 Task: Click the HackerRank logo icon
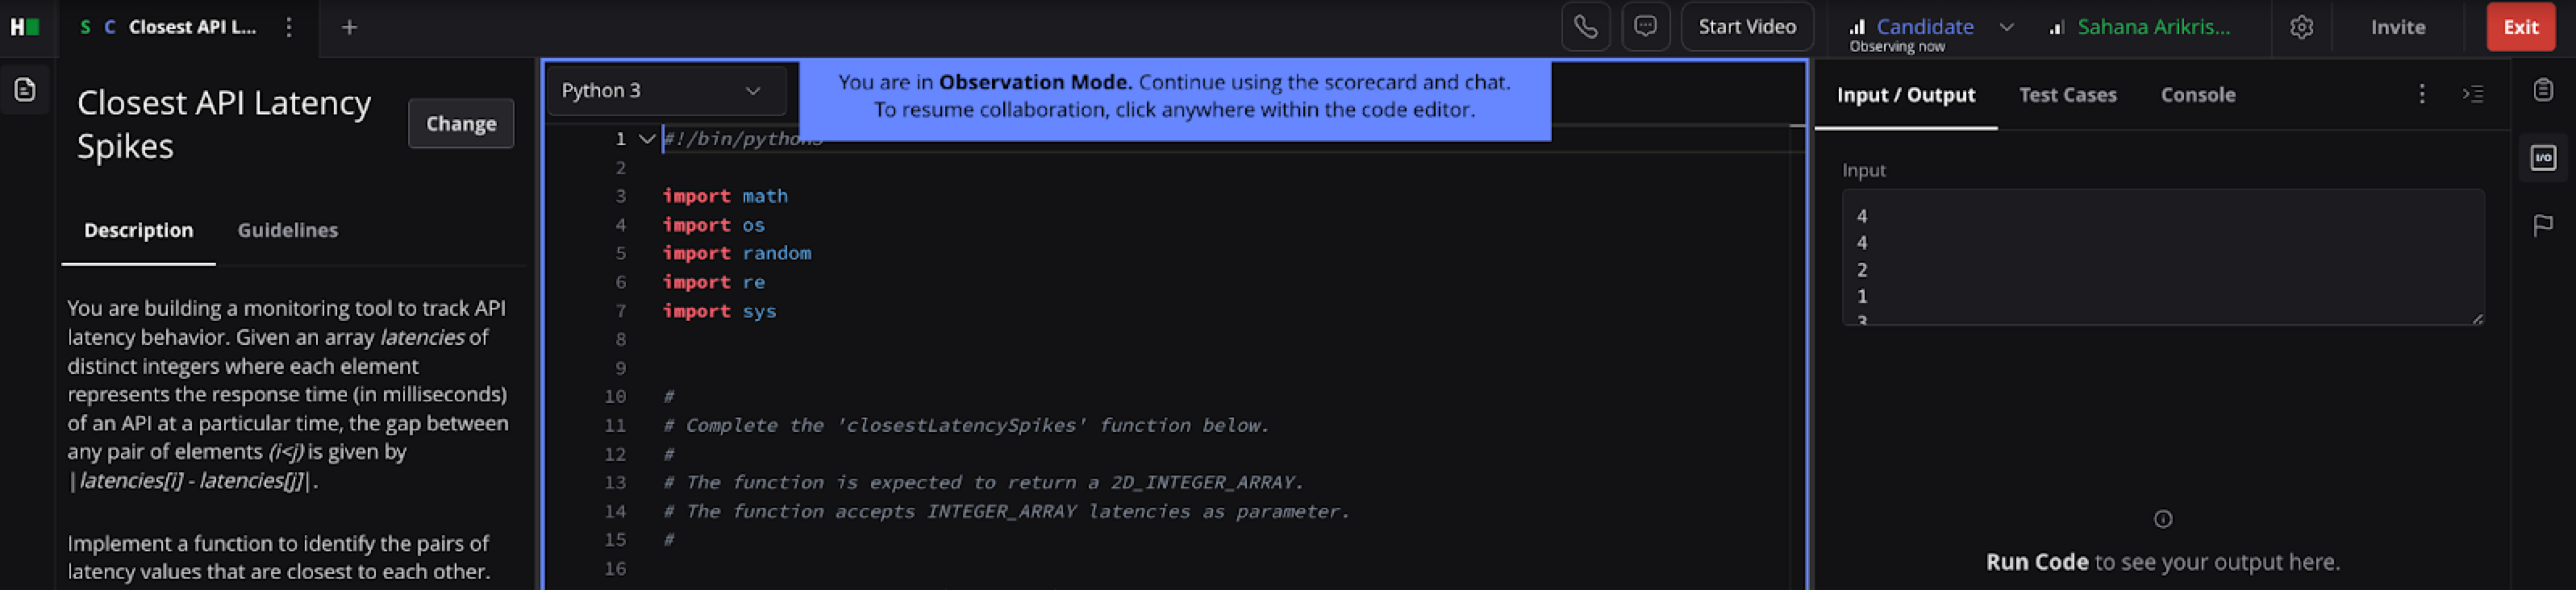[24, 27]
